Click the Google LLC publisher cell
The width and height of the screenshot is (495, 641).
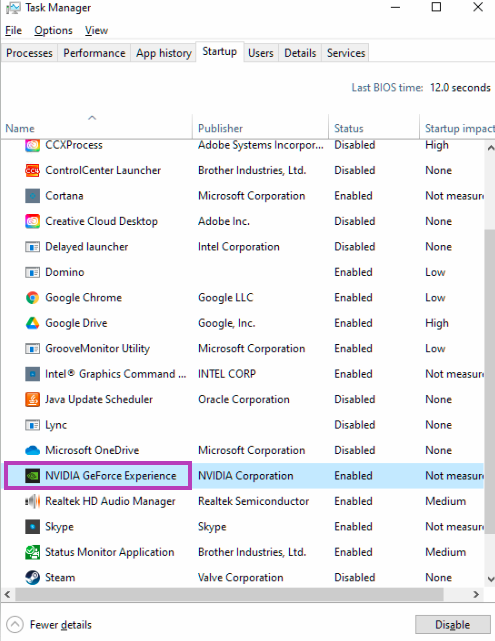point(226,298)
